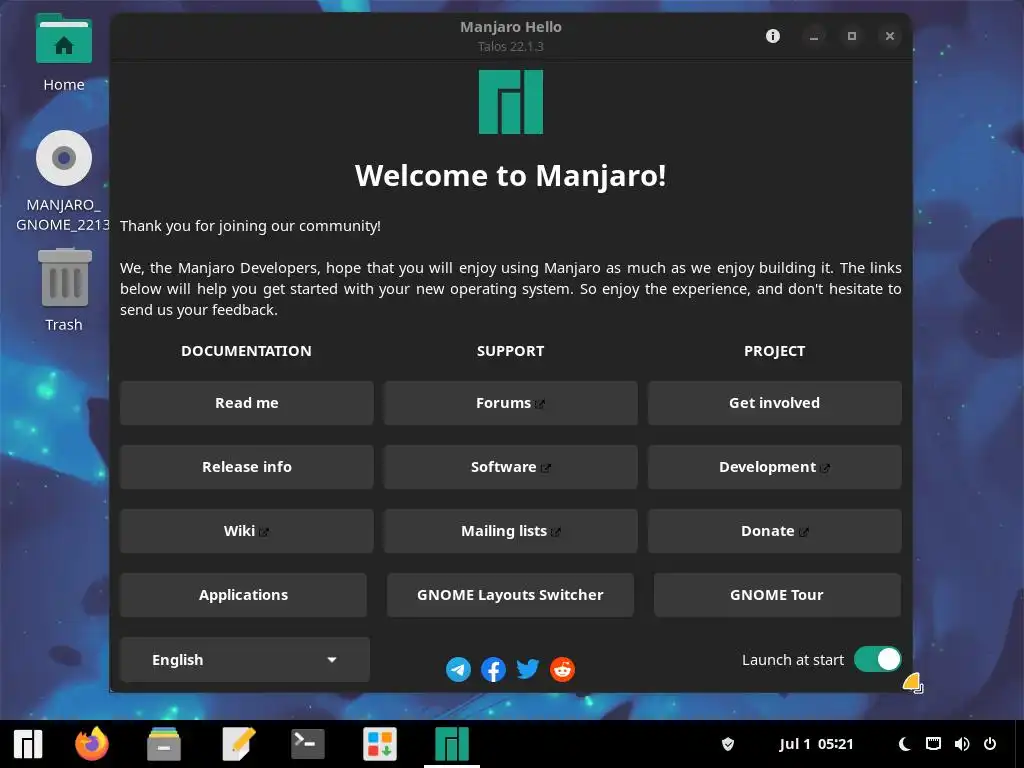Image resolution: width=1024 pixels, height=768 pixels.
Task: Click the Talos 22.1.3 subtitle text
Action: (x=511, y=46)
